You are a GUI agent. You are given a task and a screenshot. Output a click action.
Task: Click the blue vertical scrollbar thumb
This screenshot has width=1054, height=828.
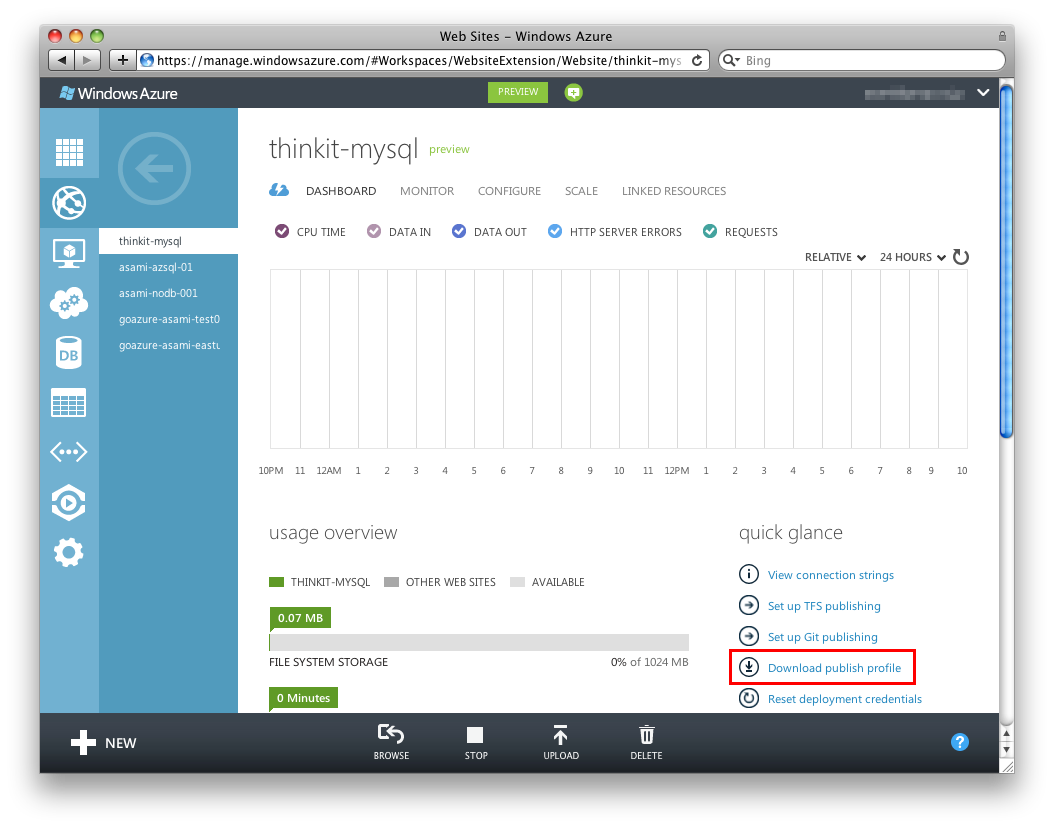pos(1006,260)
